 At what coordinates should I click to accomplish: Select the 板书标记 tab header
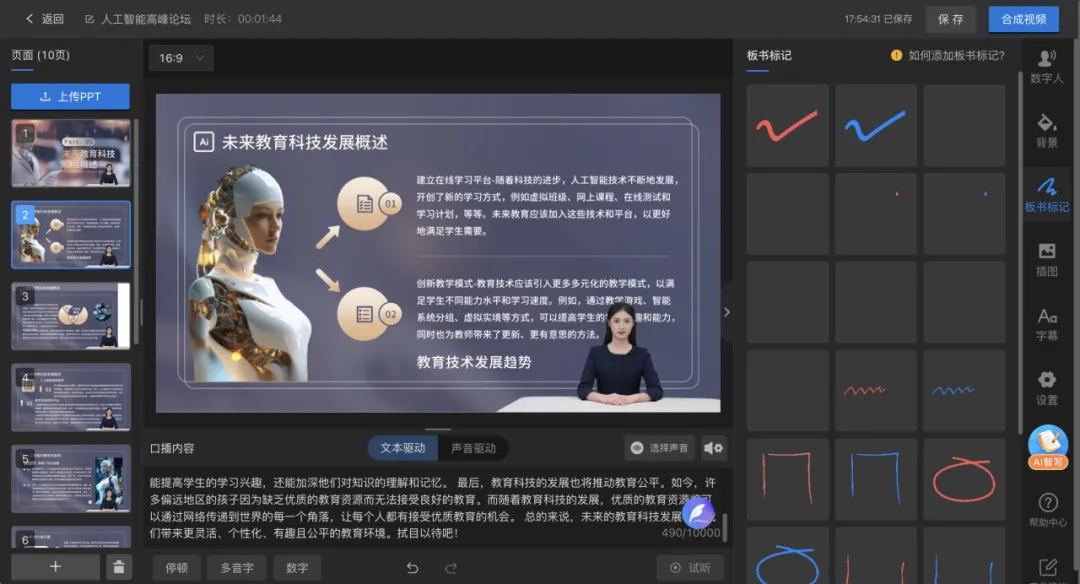pyautogui.click(x=768, y=56)
